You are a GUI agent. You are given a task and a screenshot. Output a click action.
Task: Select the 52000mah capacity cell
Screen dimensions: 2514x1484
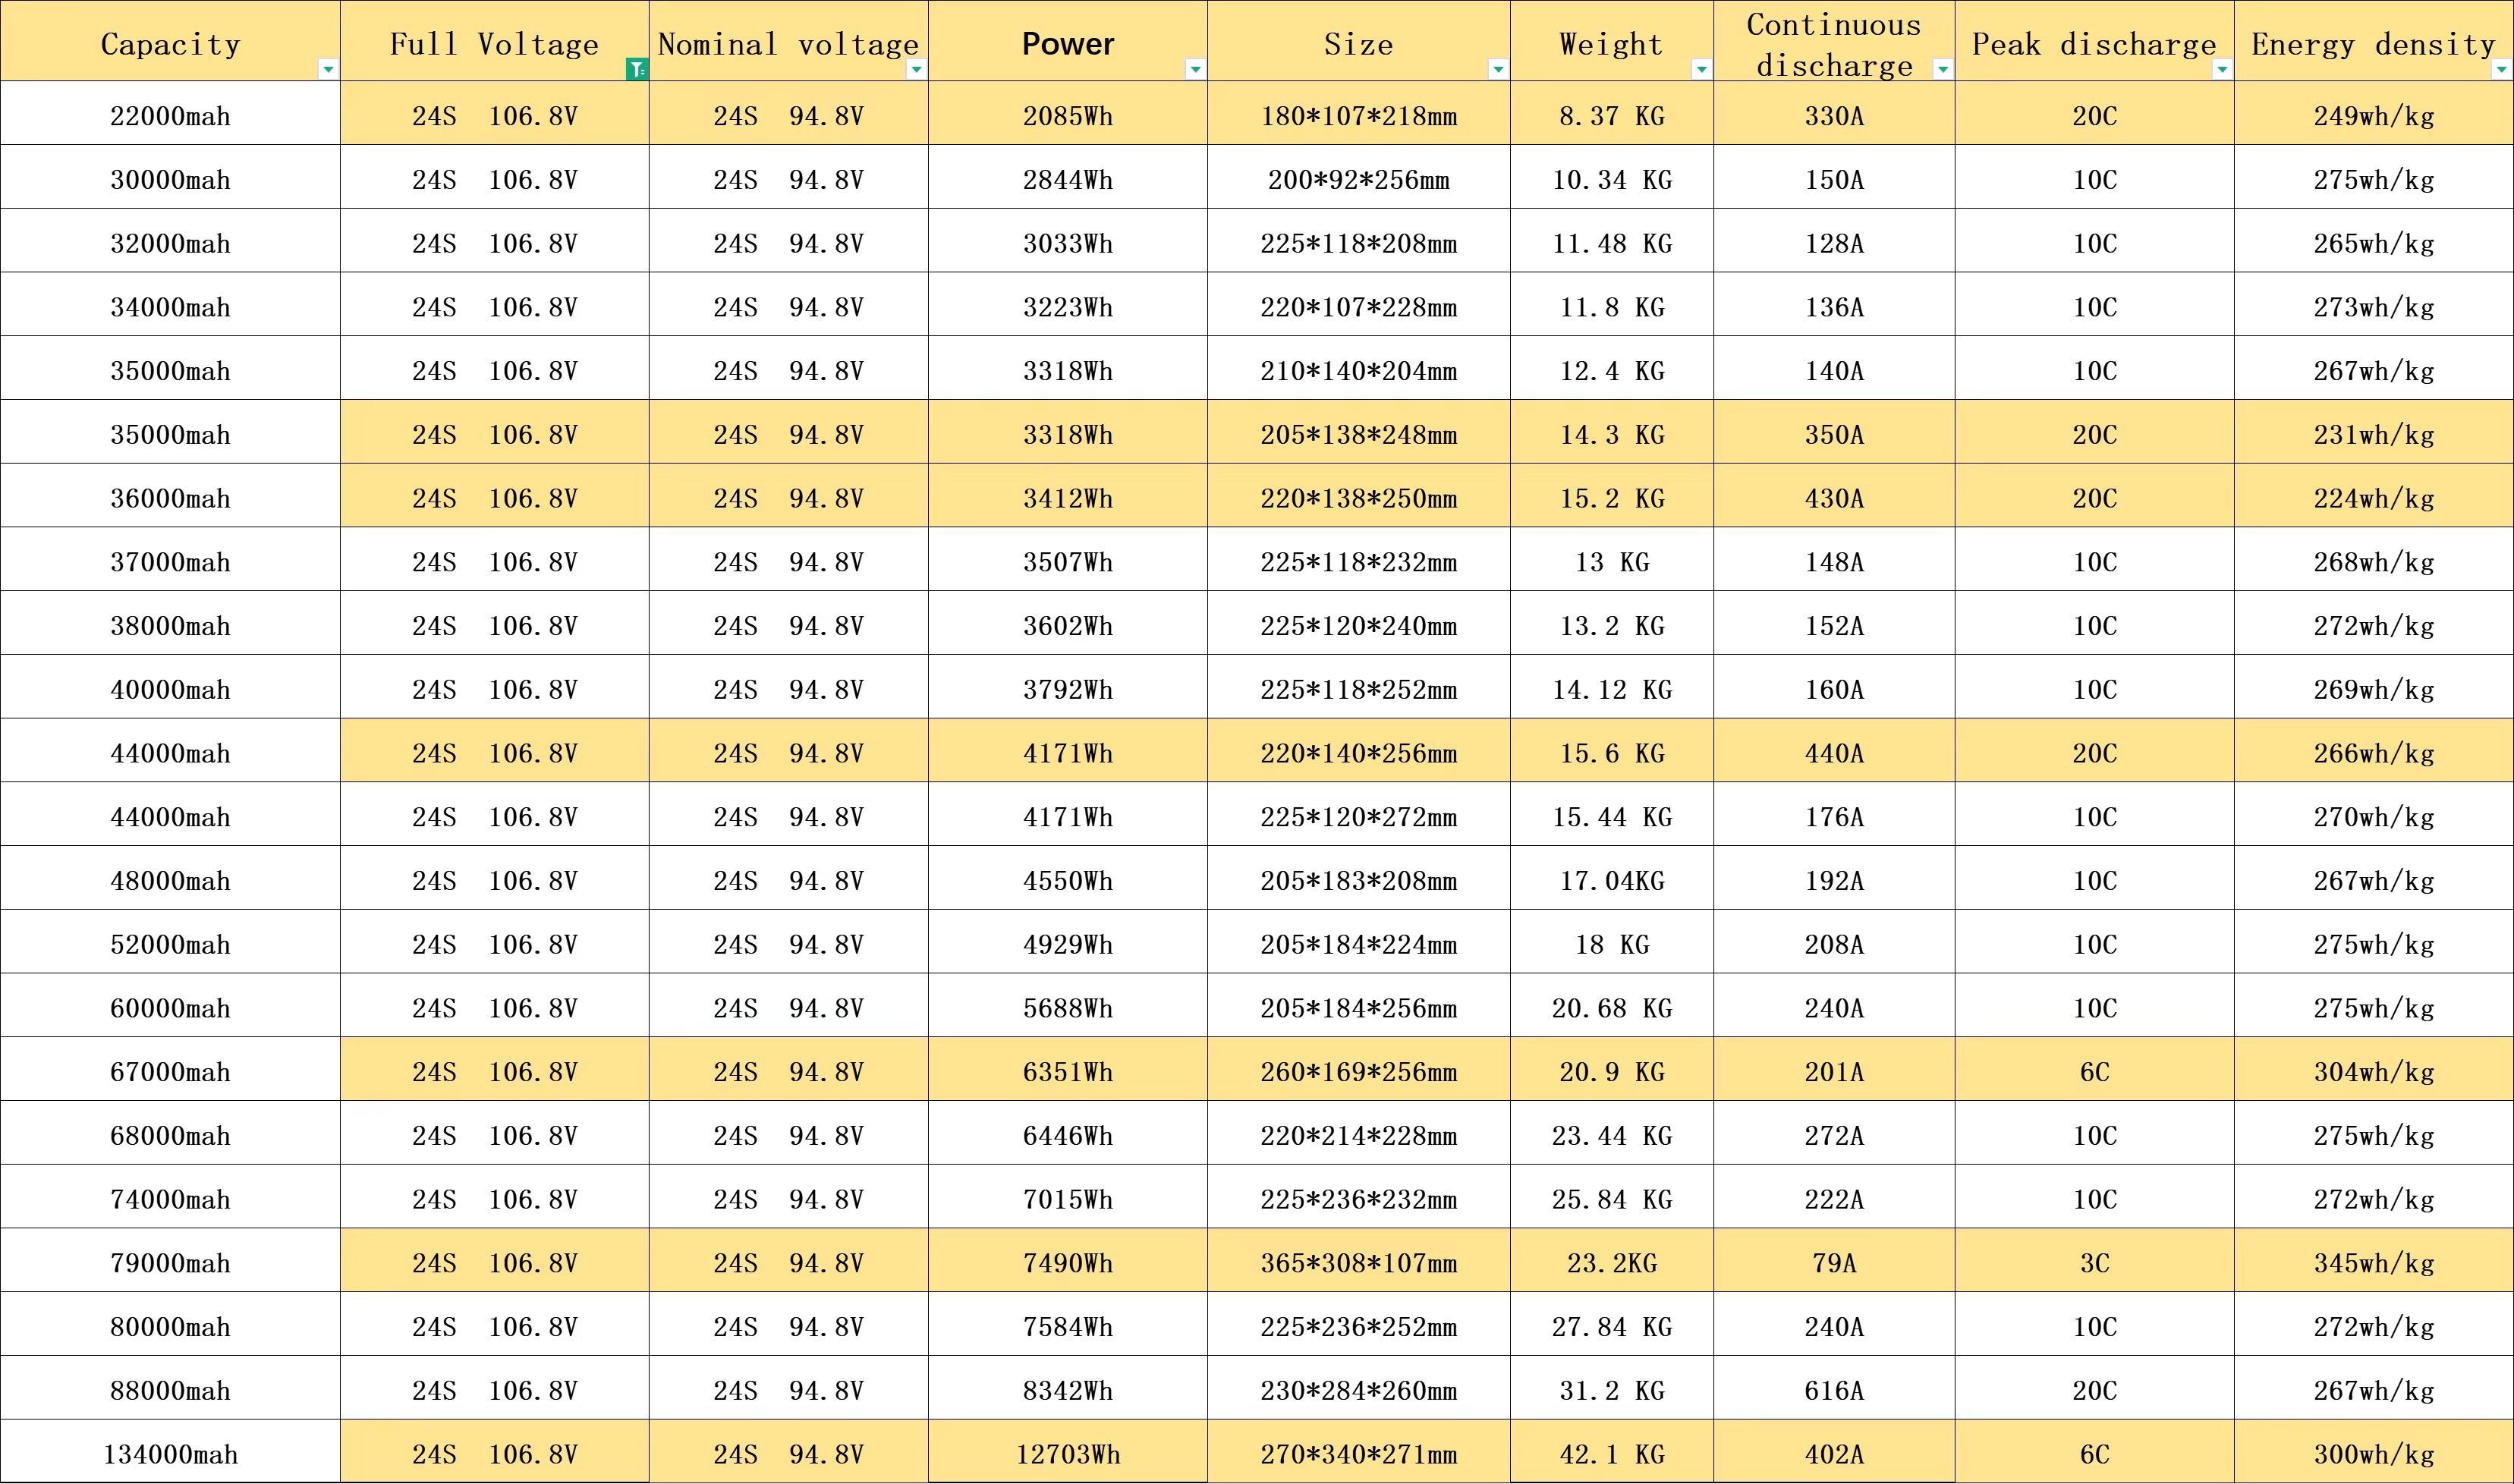[170, 942]
